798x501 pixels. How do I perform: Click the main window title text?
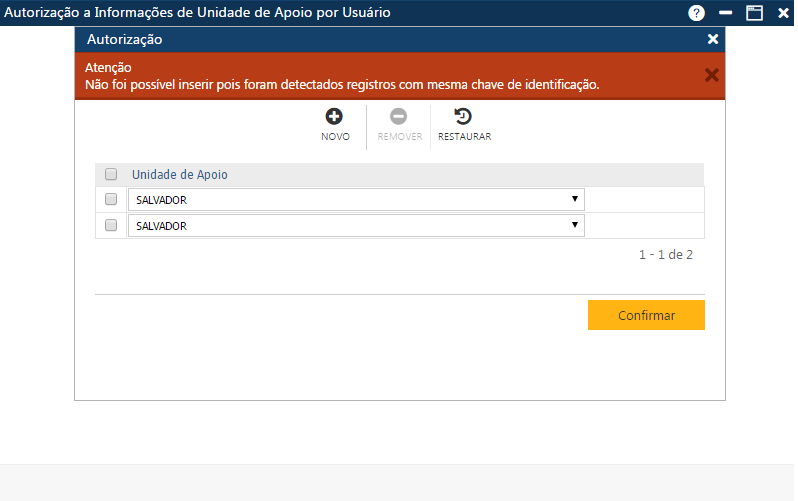pyautogui.click(x=198, y=13)
